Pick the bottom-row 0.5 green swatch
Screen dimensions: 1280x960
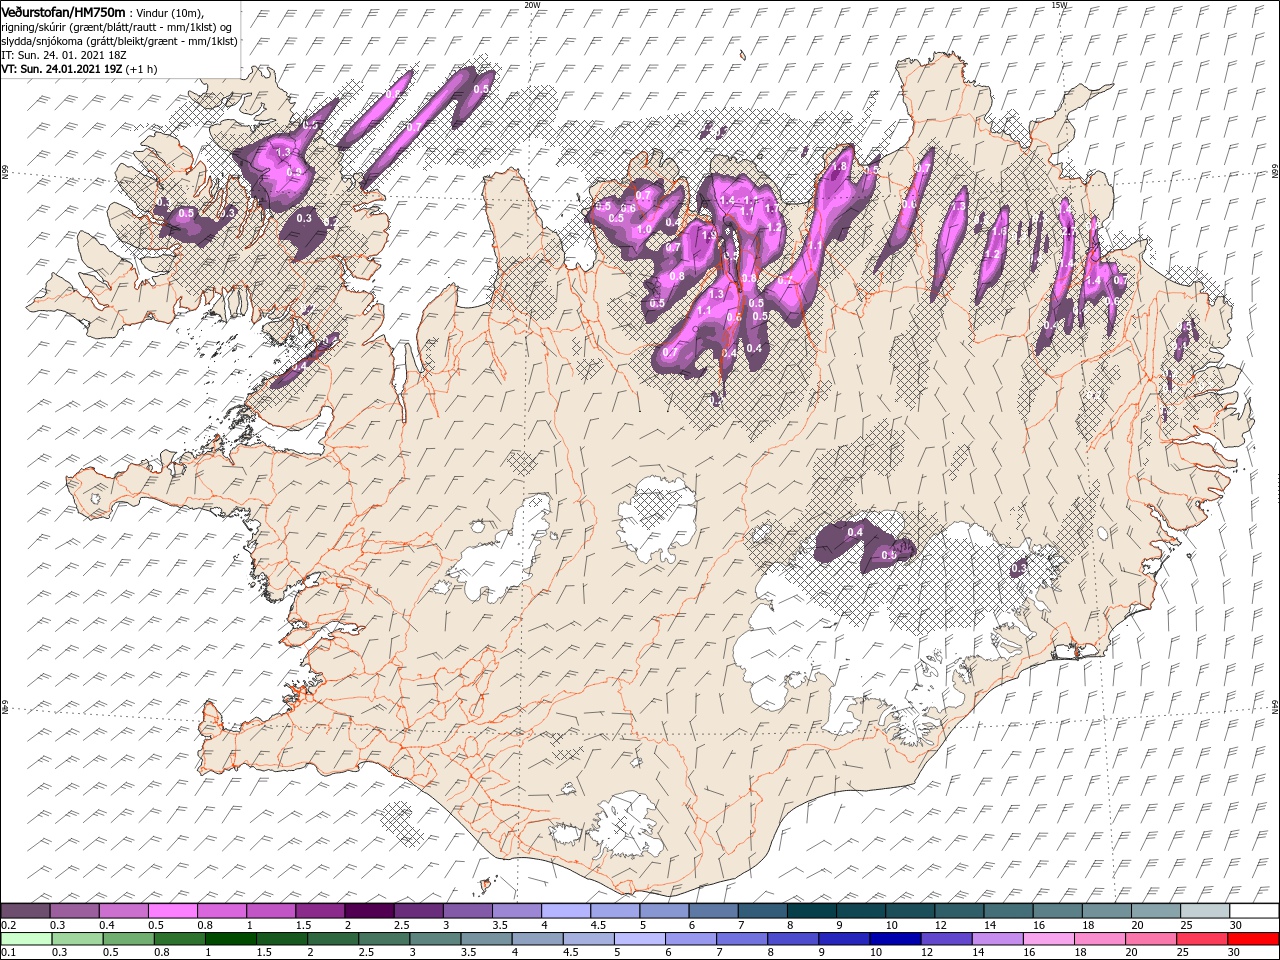(128, 939)
